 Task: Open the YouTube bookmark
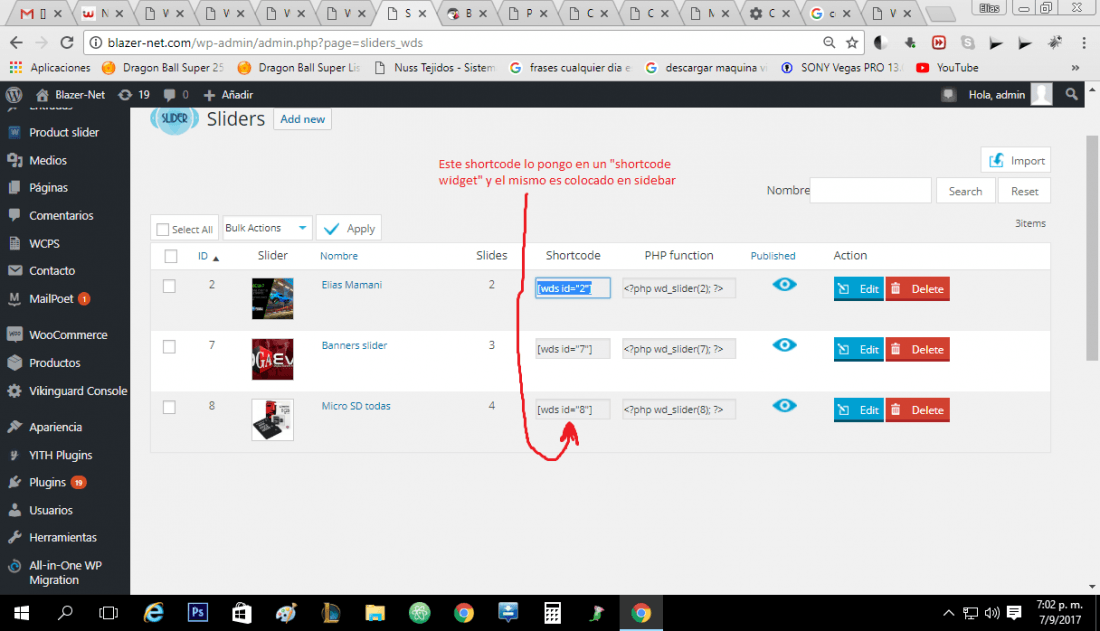click(x=947, y=67)
